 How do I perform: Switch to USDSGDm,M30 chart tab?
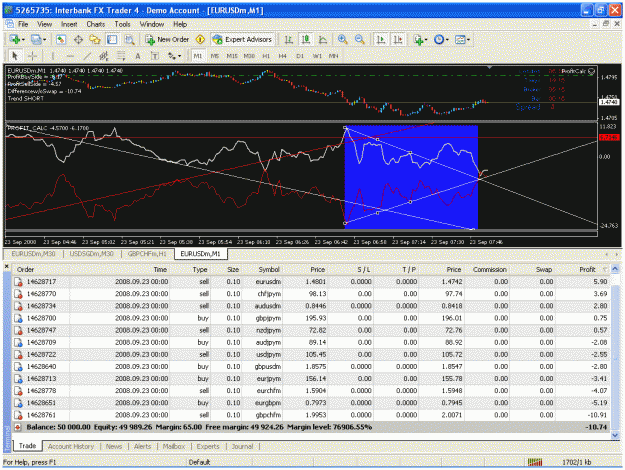click(x=92, y=254)
